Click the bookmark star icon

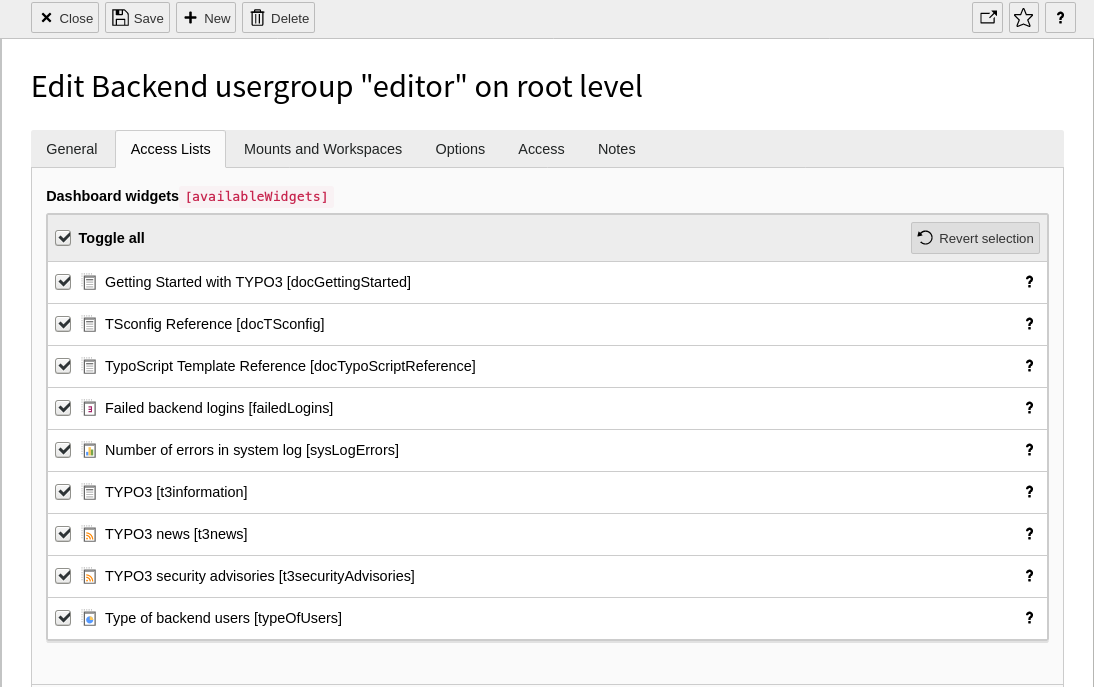pyautogui.click(x=1023, y=17)
